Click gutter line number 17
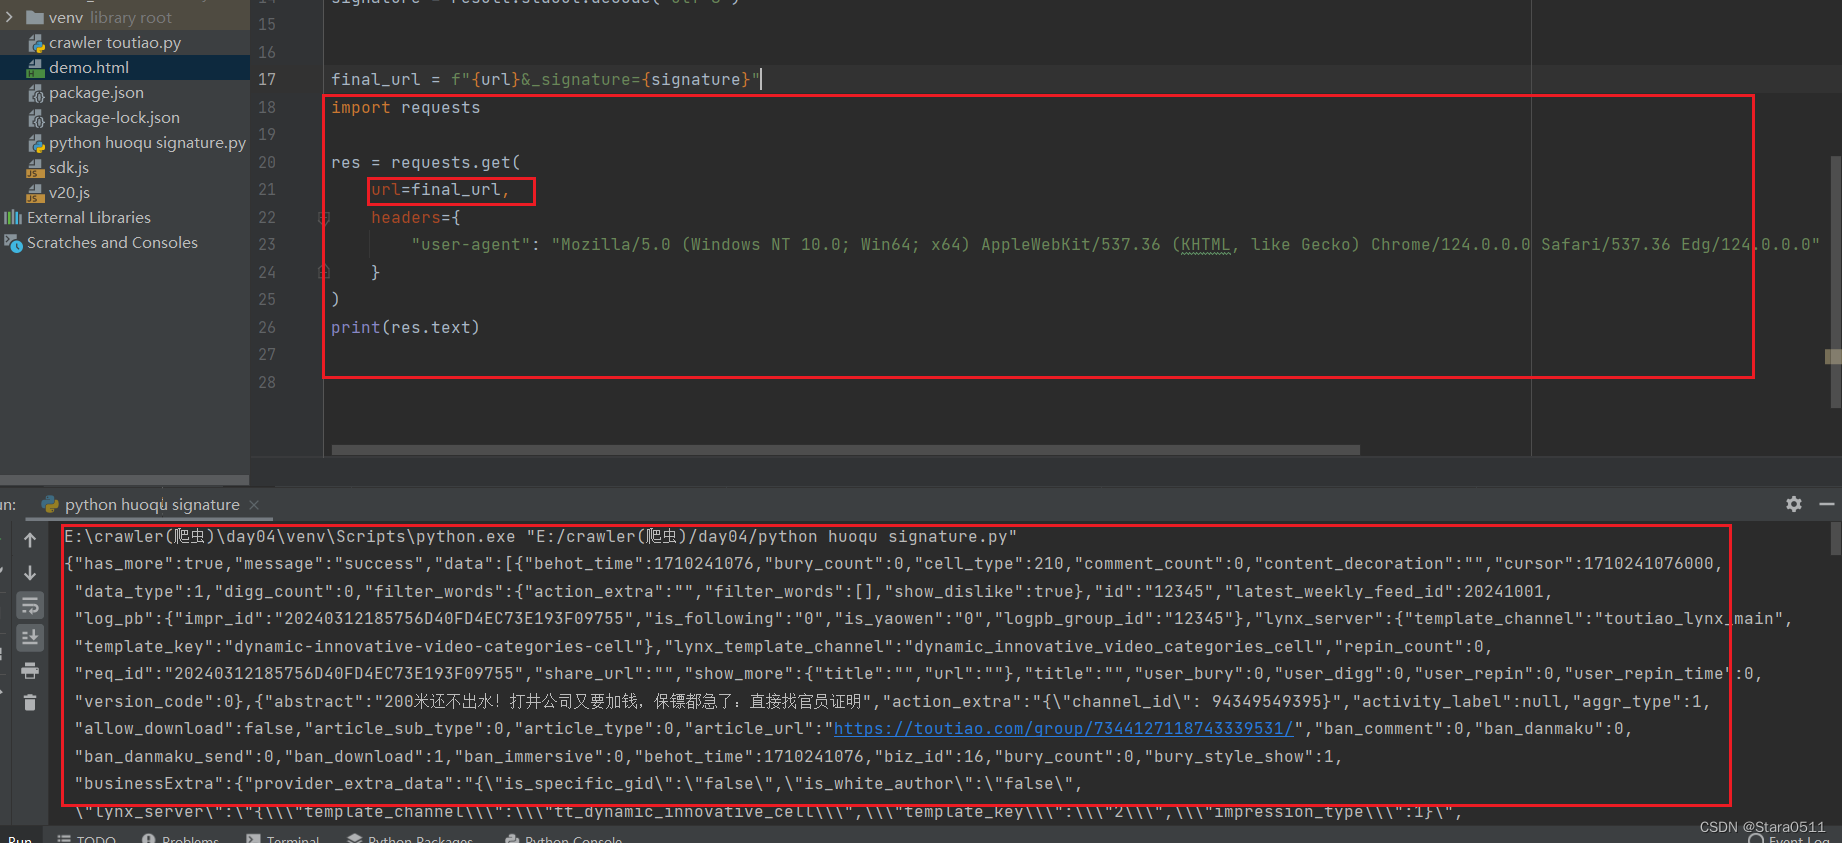This screenshot has height=843, width=1842. tap(267, 79)
